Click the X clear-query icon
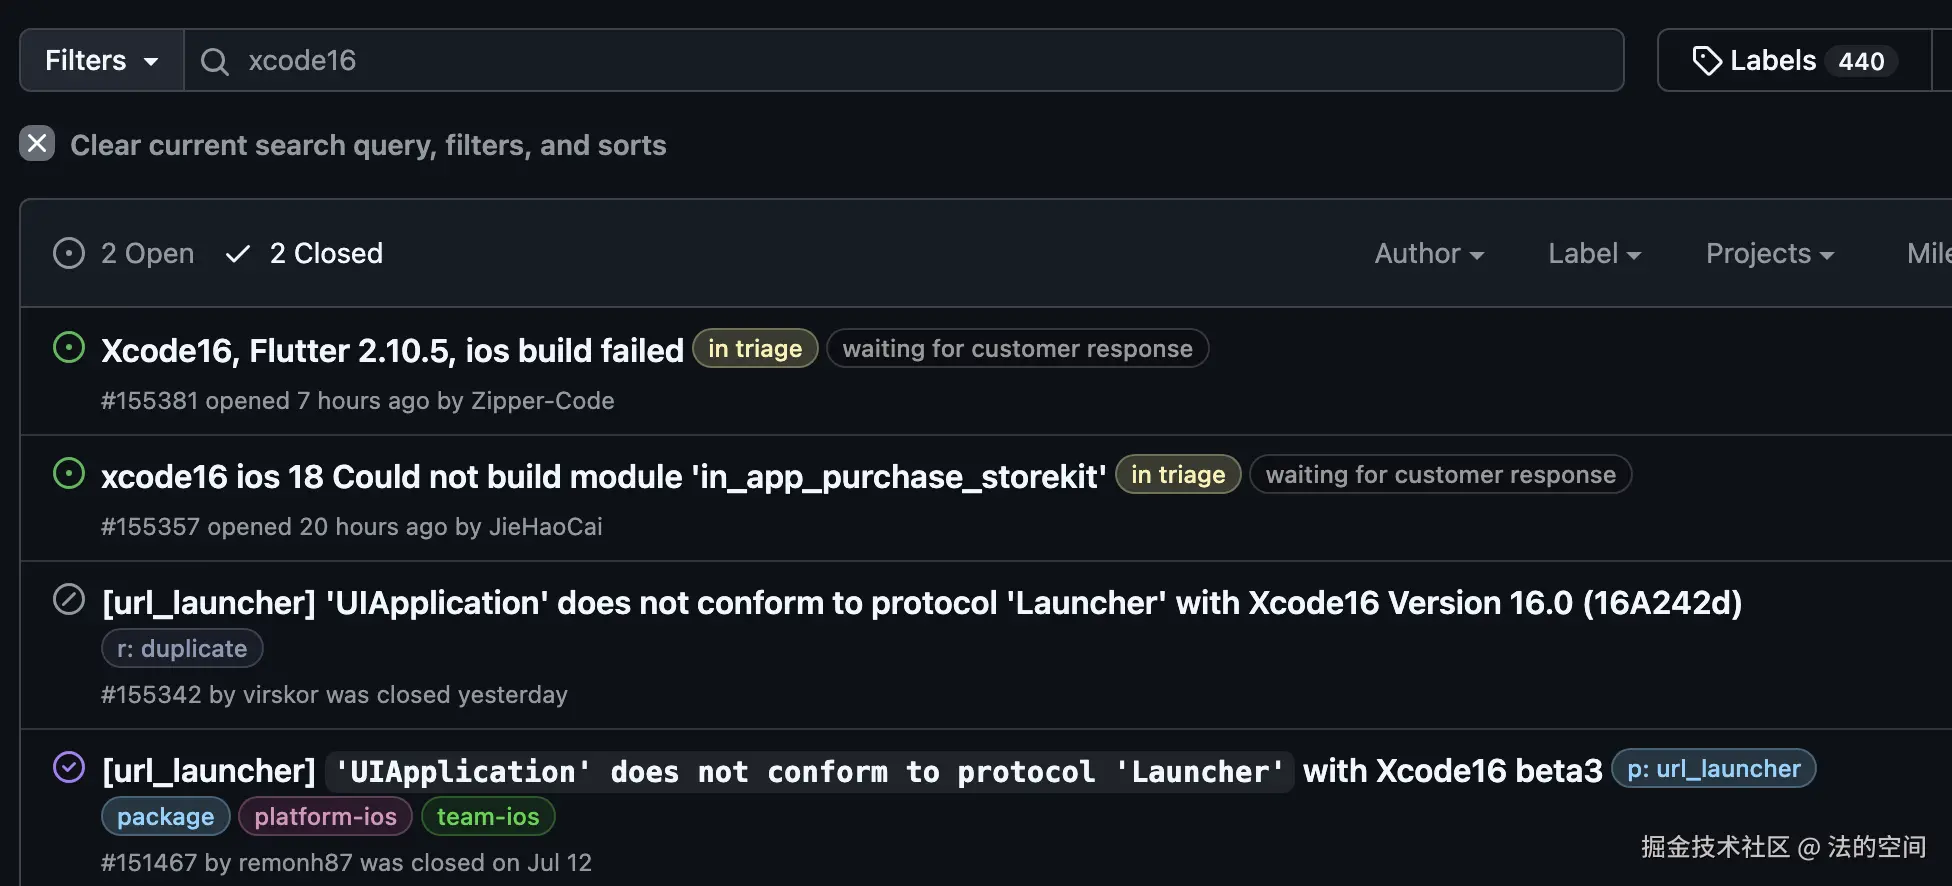1952x886 pixels. (x=37, y=144)
